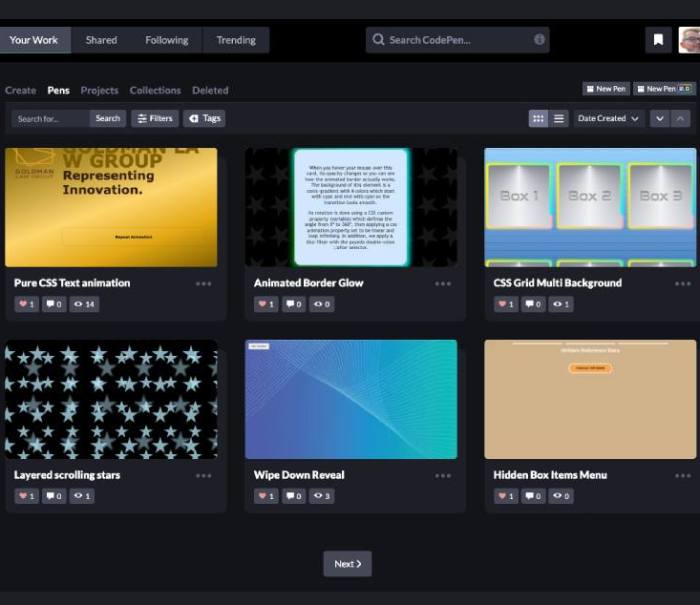Open Animated Border Glow thumbnail
This screenshot has width=700, height=605.
point(351,208)
